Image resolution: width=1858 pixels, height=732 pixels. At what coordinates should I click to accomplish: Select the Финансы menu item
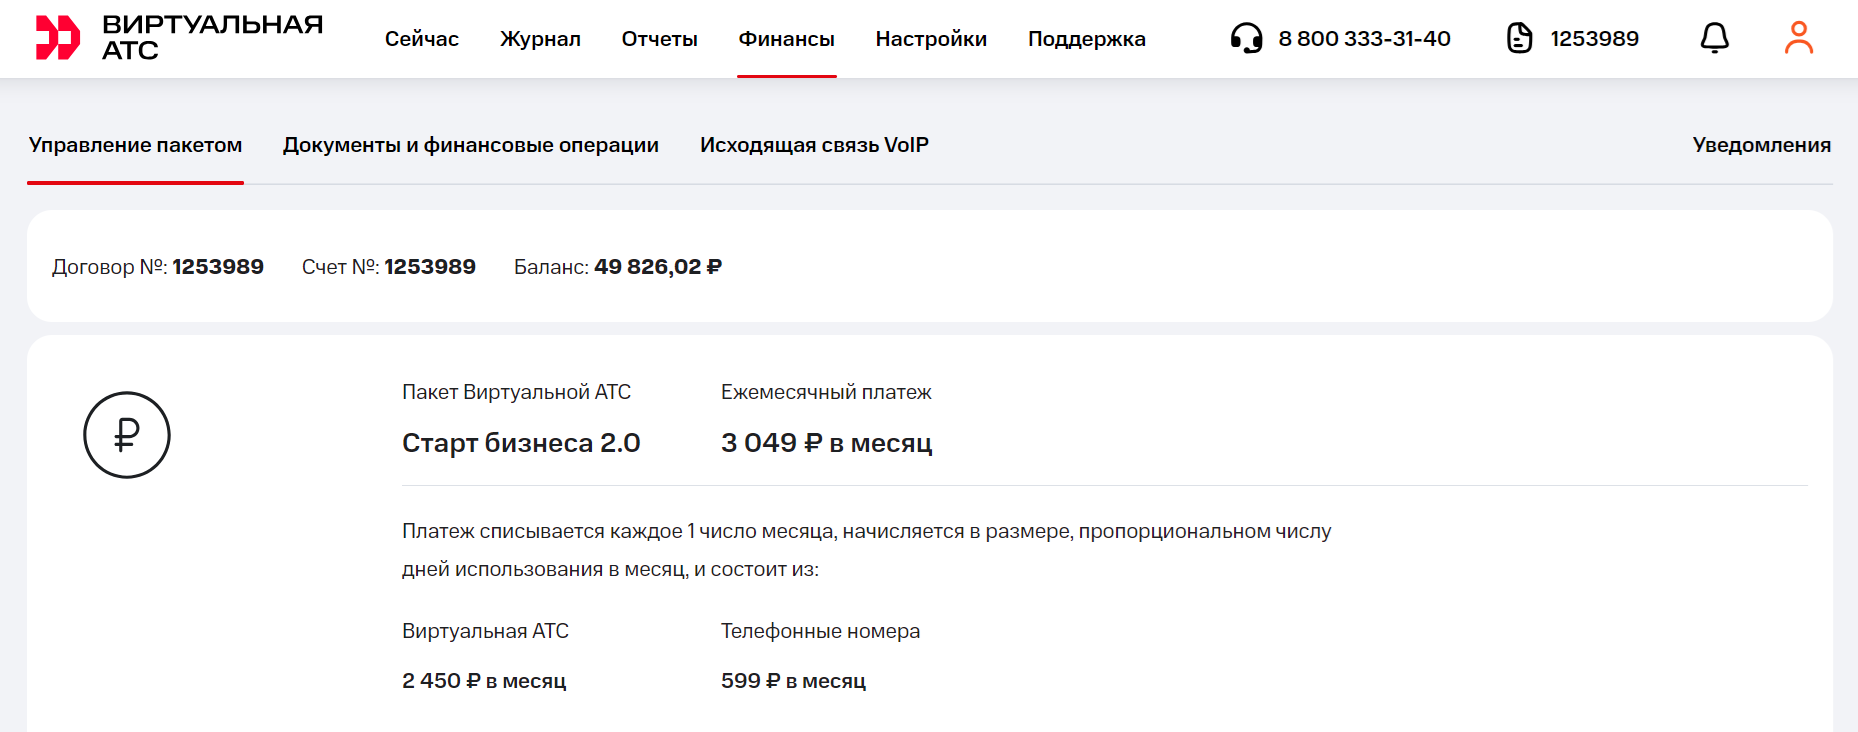click(786, 39)
